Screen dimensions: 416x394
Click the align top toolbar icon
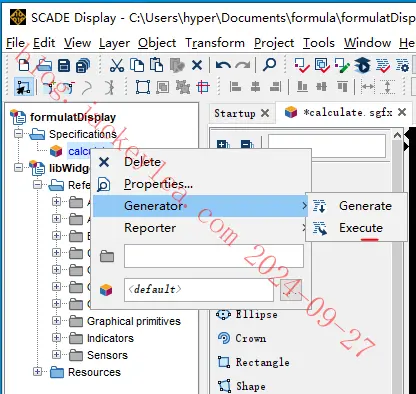342,86
